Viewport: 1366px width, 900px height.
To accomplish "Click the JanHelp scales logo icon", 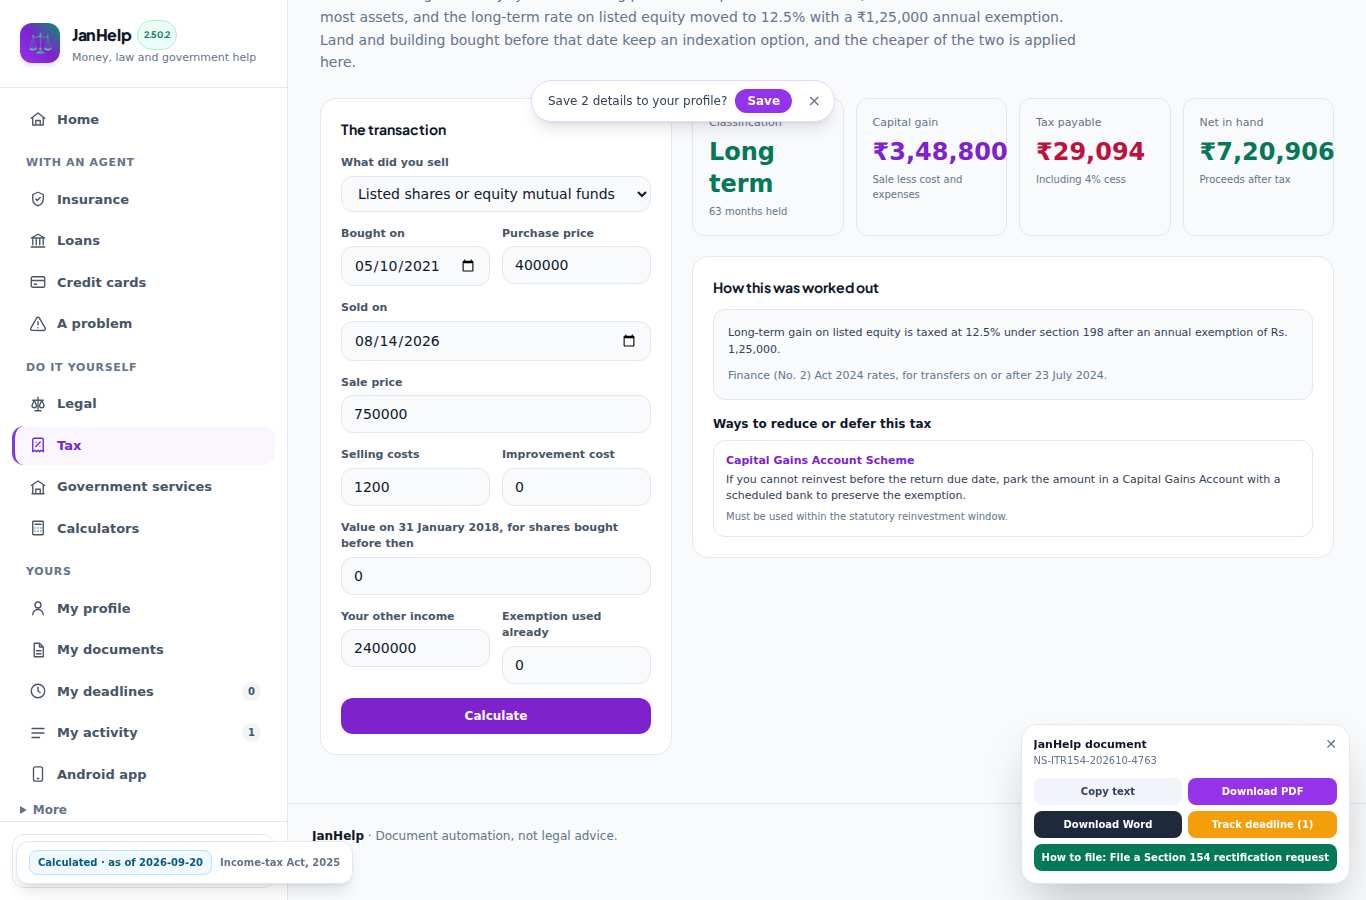I will tap(40, 43).
